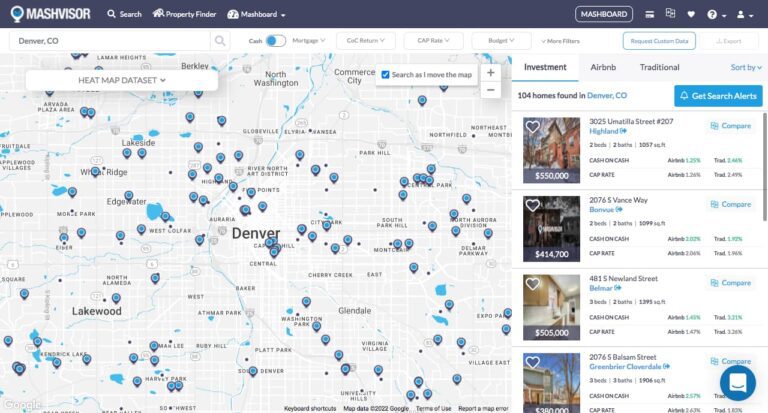
Task: Click the Request Custom Data button
Action: click(x=659, y=41)
